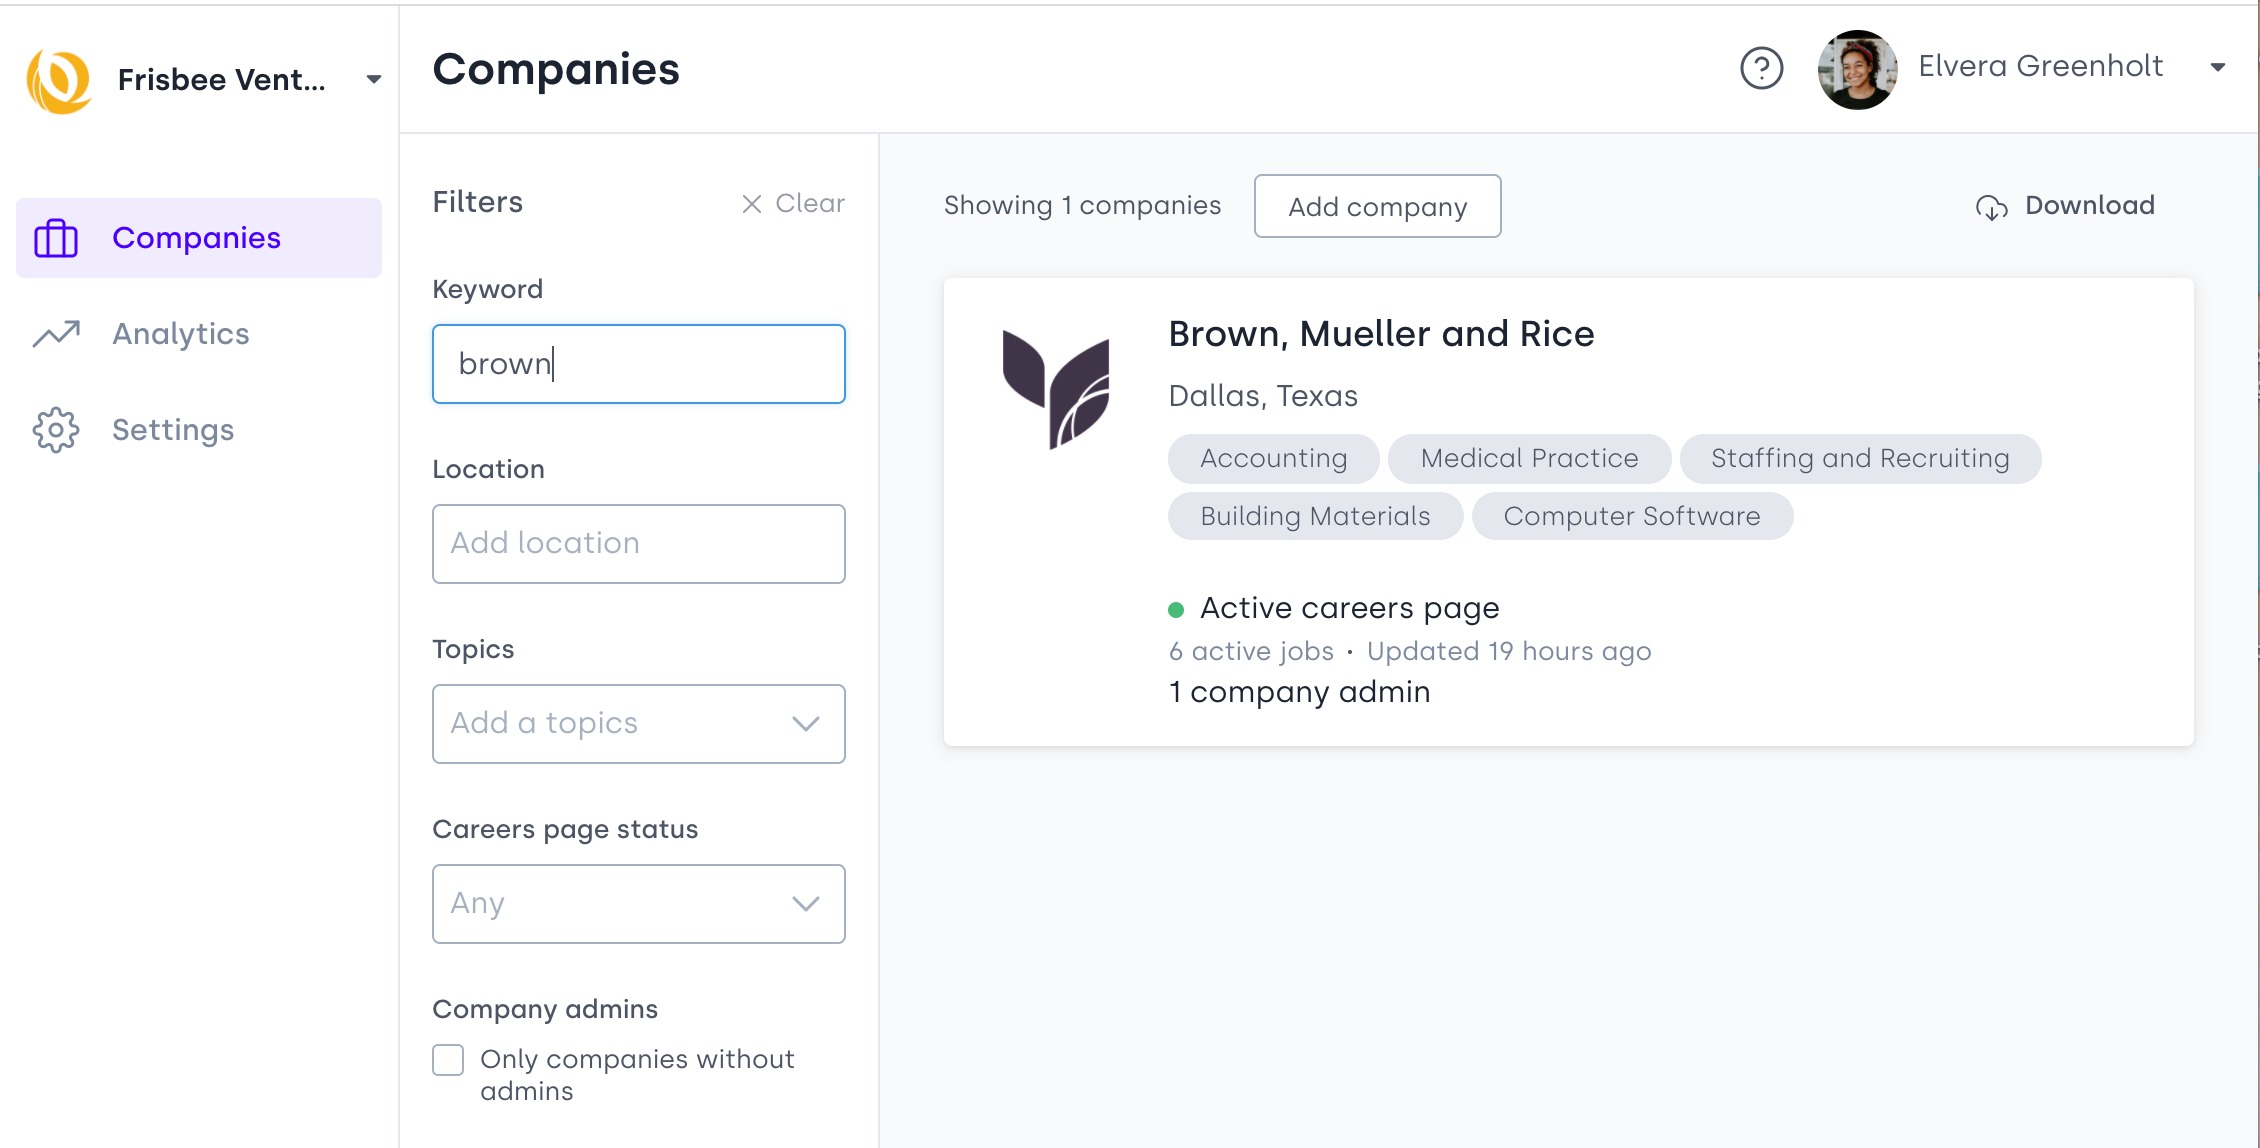Click the Download cloud icon
The width and height of the screenshot is (2260, 1148).
coord(1991,207)
